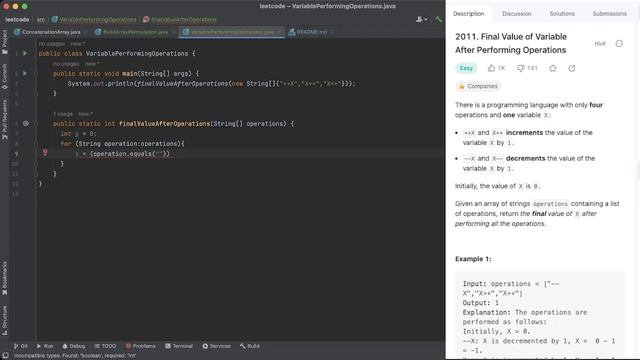Open the Bookmarks tool window
This screenshot has width=640, height=360.
pyautogui.click(x=4, y=278)
